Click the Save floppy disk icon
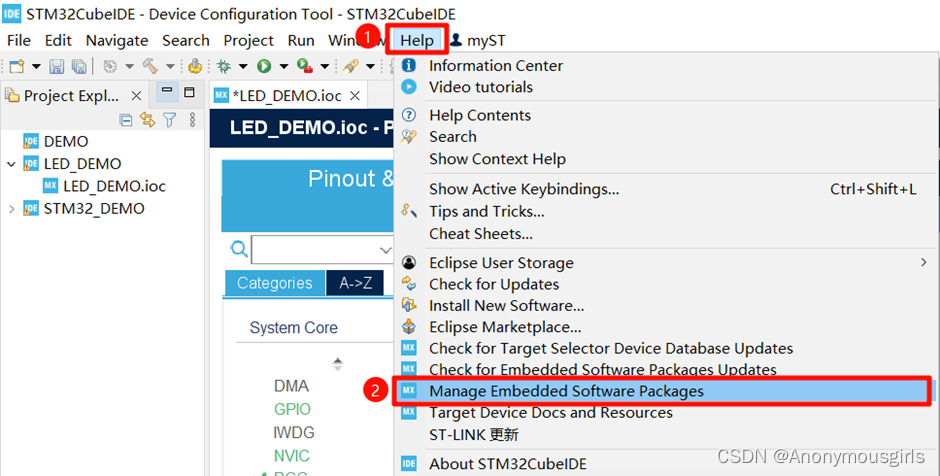 (56, 66)
